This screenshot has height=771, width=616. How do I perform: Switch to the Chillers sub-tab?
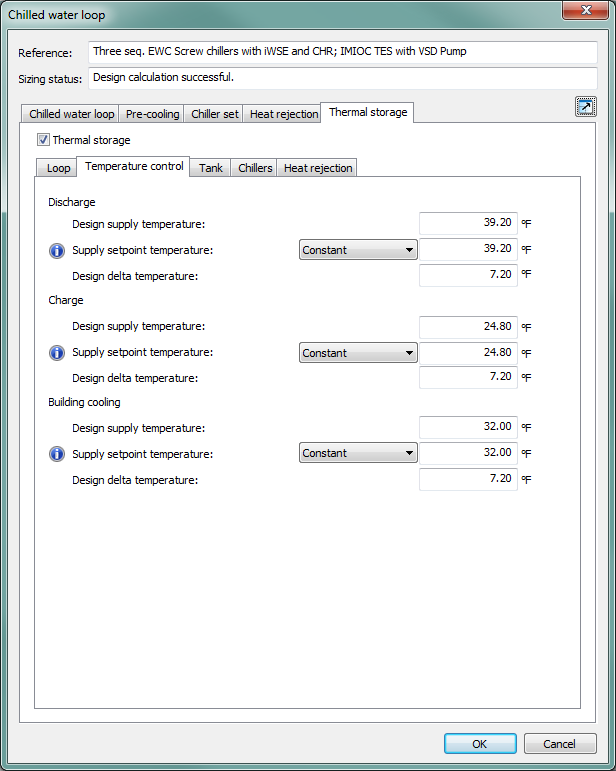[255, 168]
